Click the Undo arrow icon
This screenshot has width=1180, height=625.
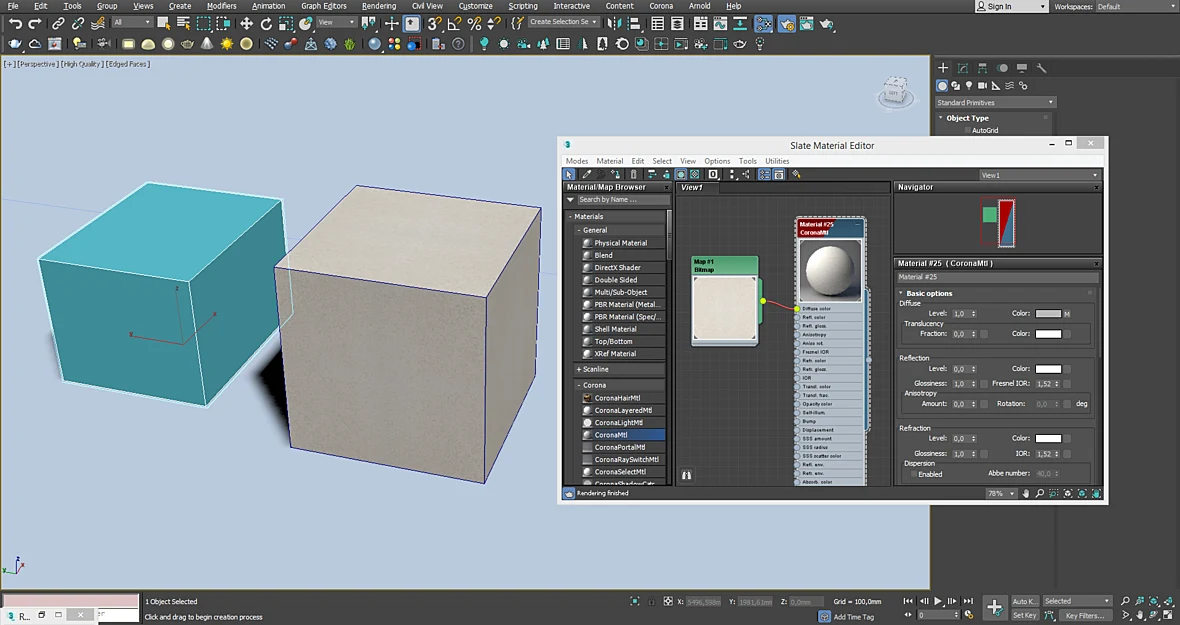coord(15,23)
